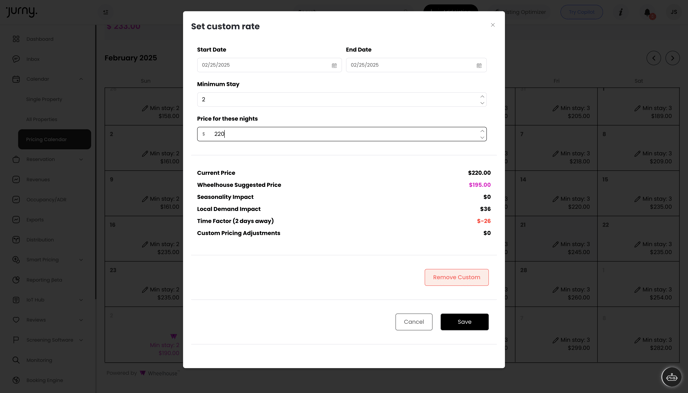This screenshot has height=393, width=688.
Task: Open the Start Date calendar picker icon
Action: click(x=334, y=65)
